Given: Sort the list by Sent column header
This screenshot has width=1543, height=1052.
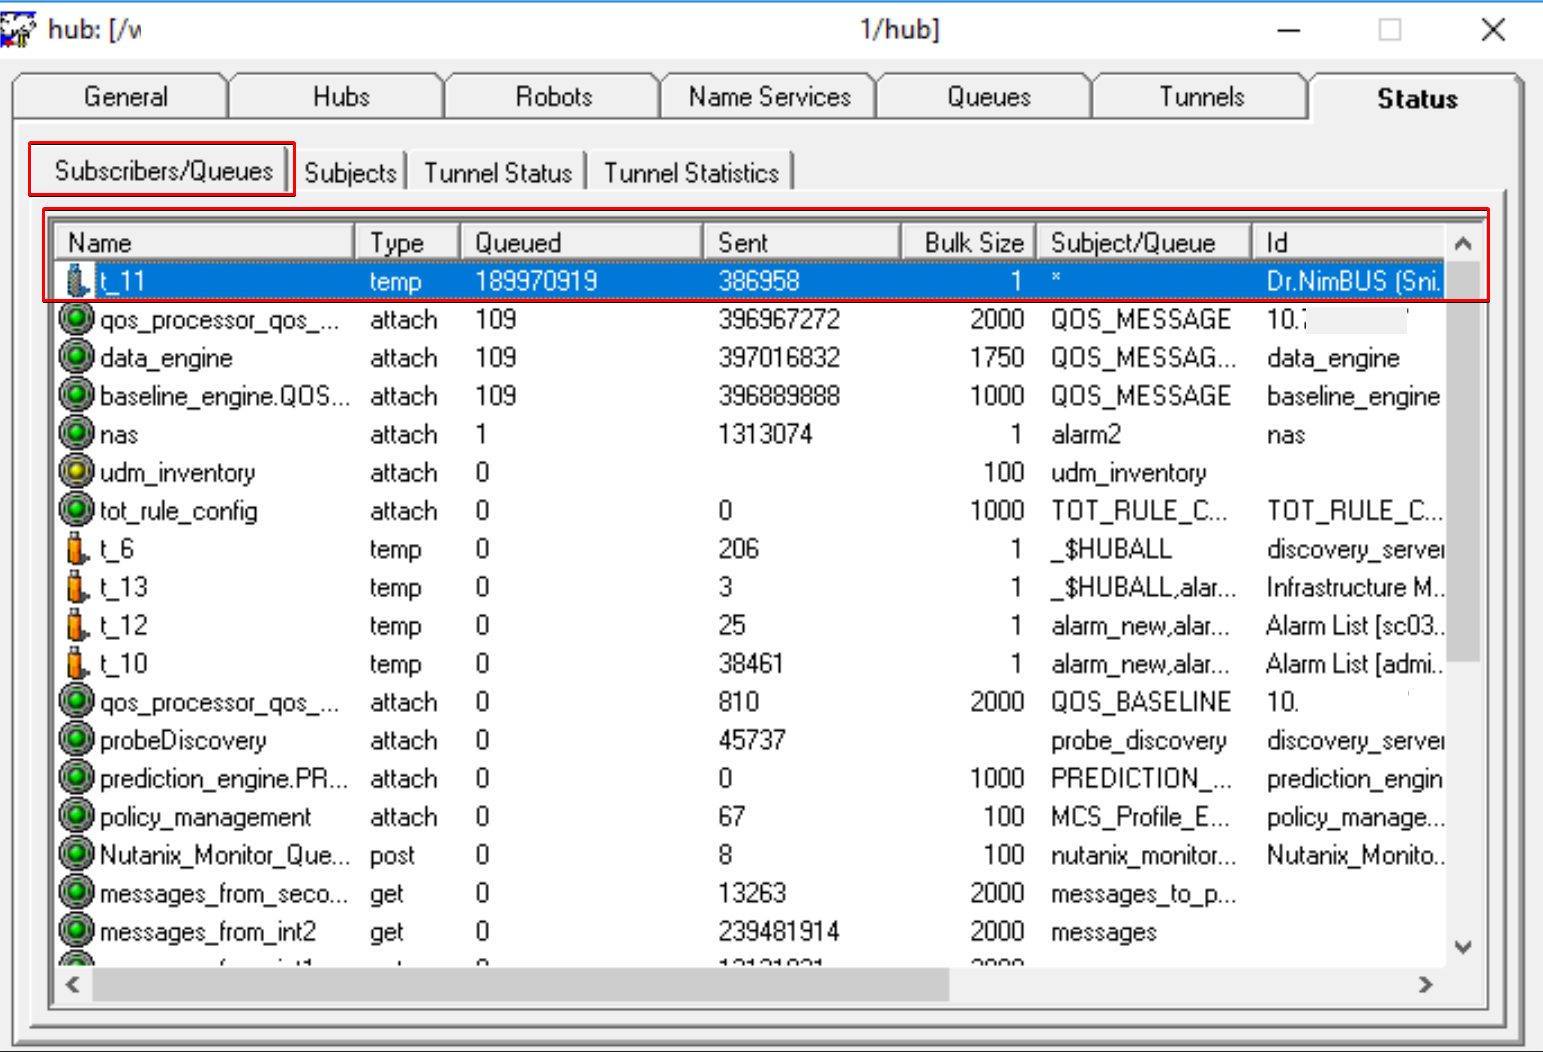Looking at the screenshot, I should [800, 243].
